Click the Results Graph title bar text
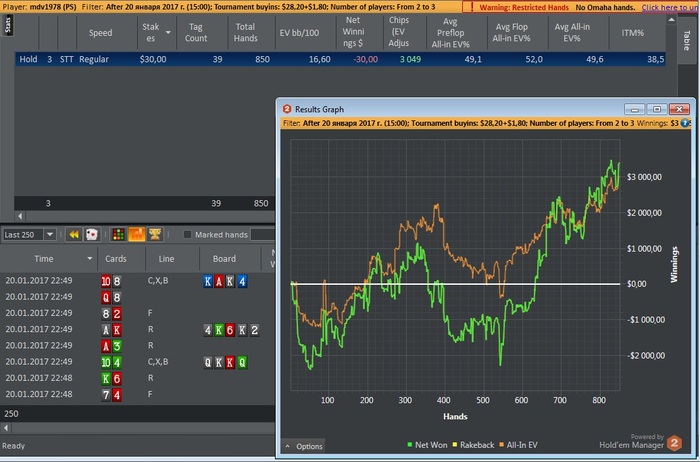This screenshot has height=462, width=700. coord(319,109)
